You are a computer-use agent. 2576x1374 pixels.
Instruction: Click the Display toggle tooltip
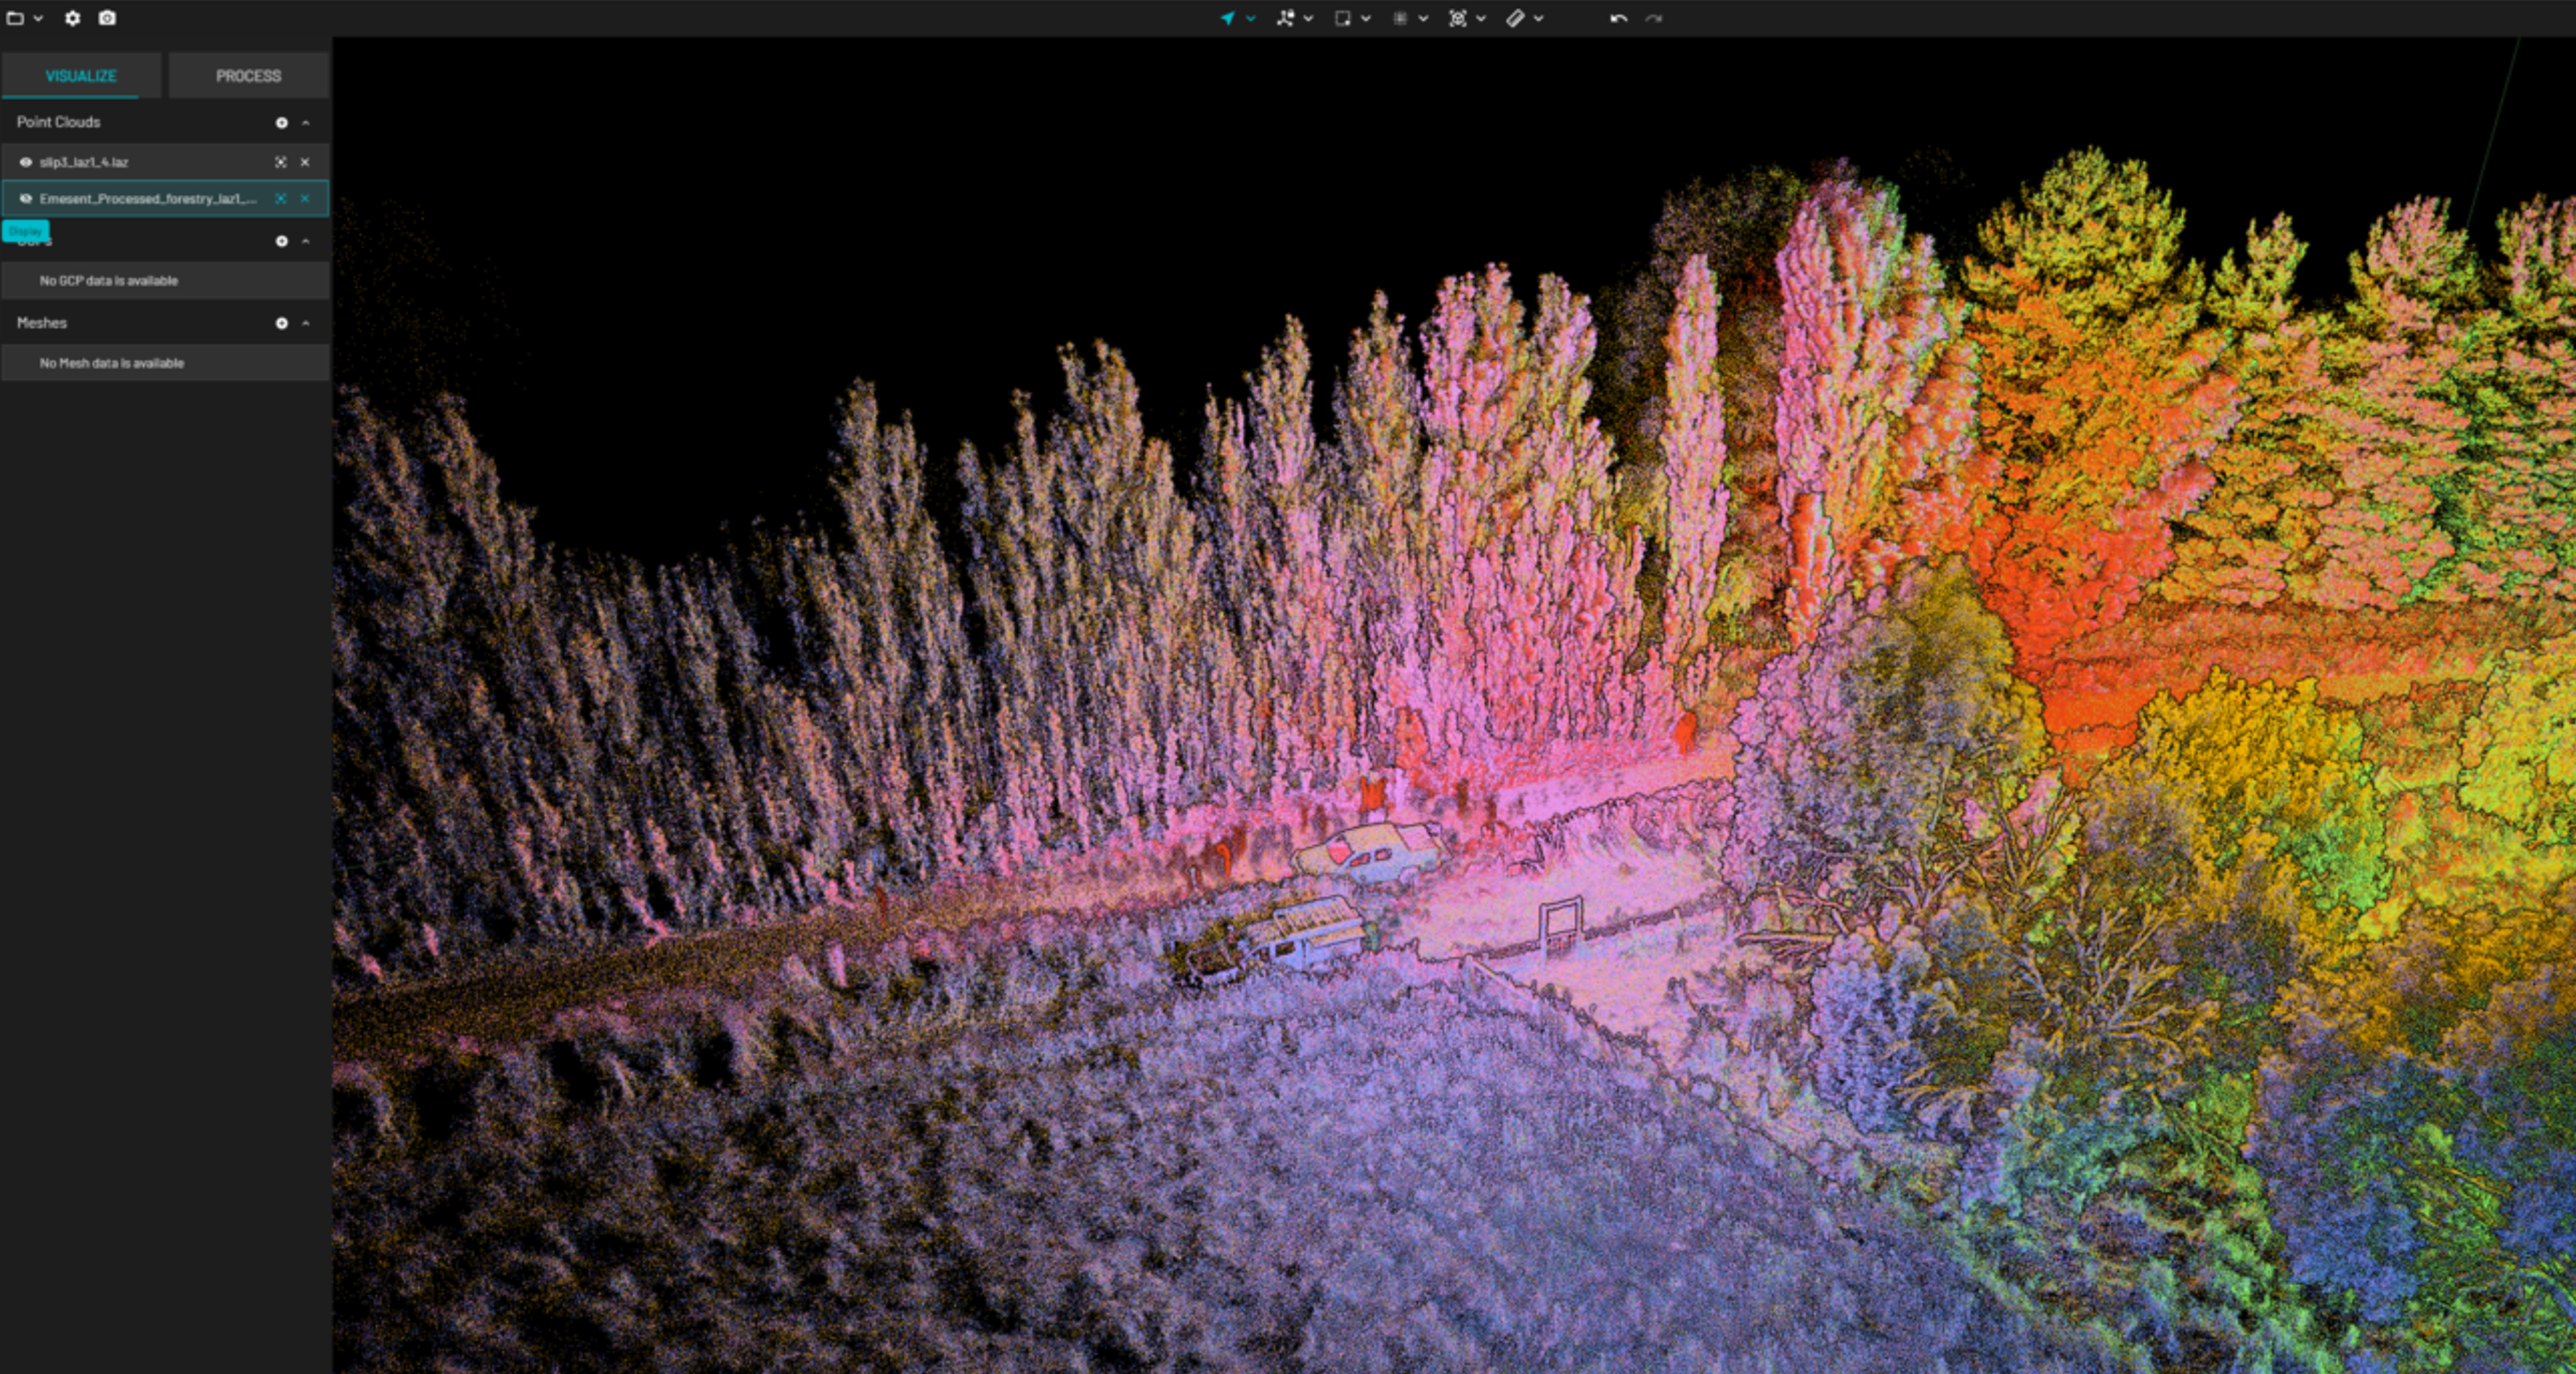(26, 231)
